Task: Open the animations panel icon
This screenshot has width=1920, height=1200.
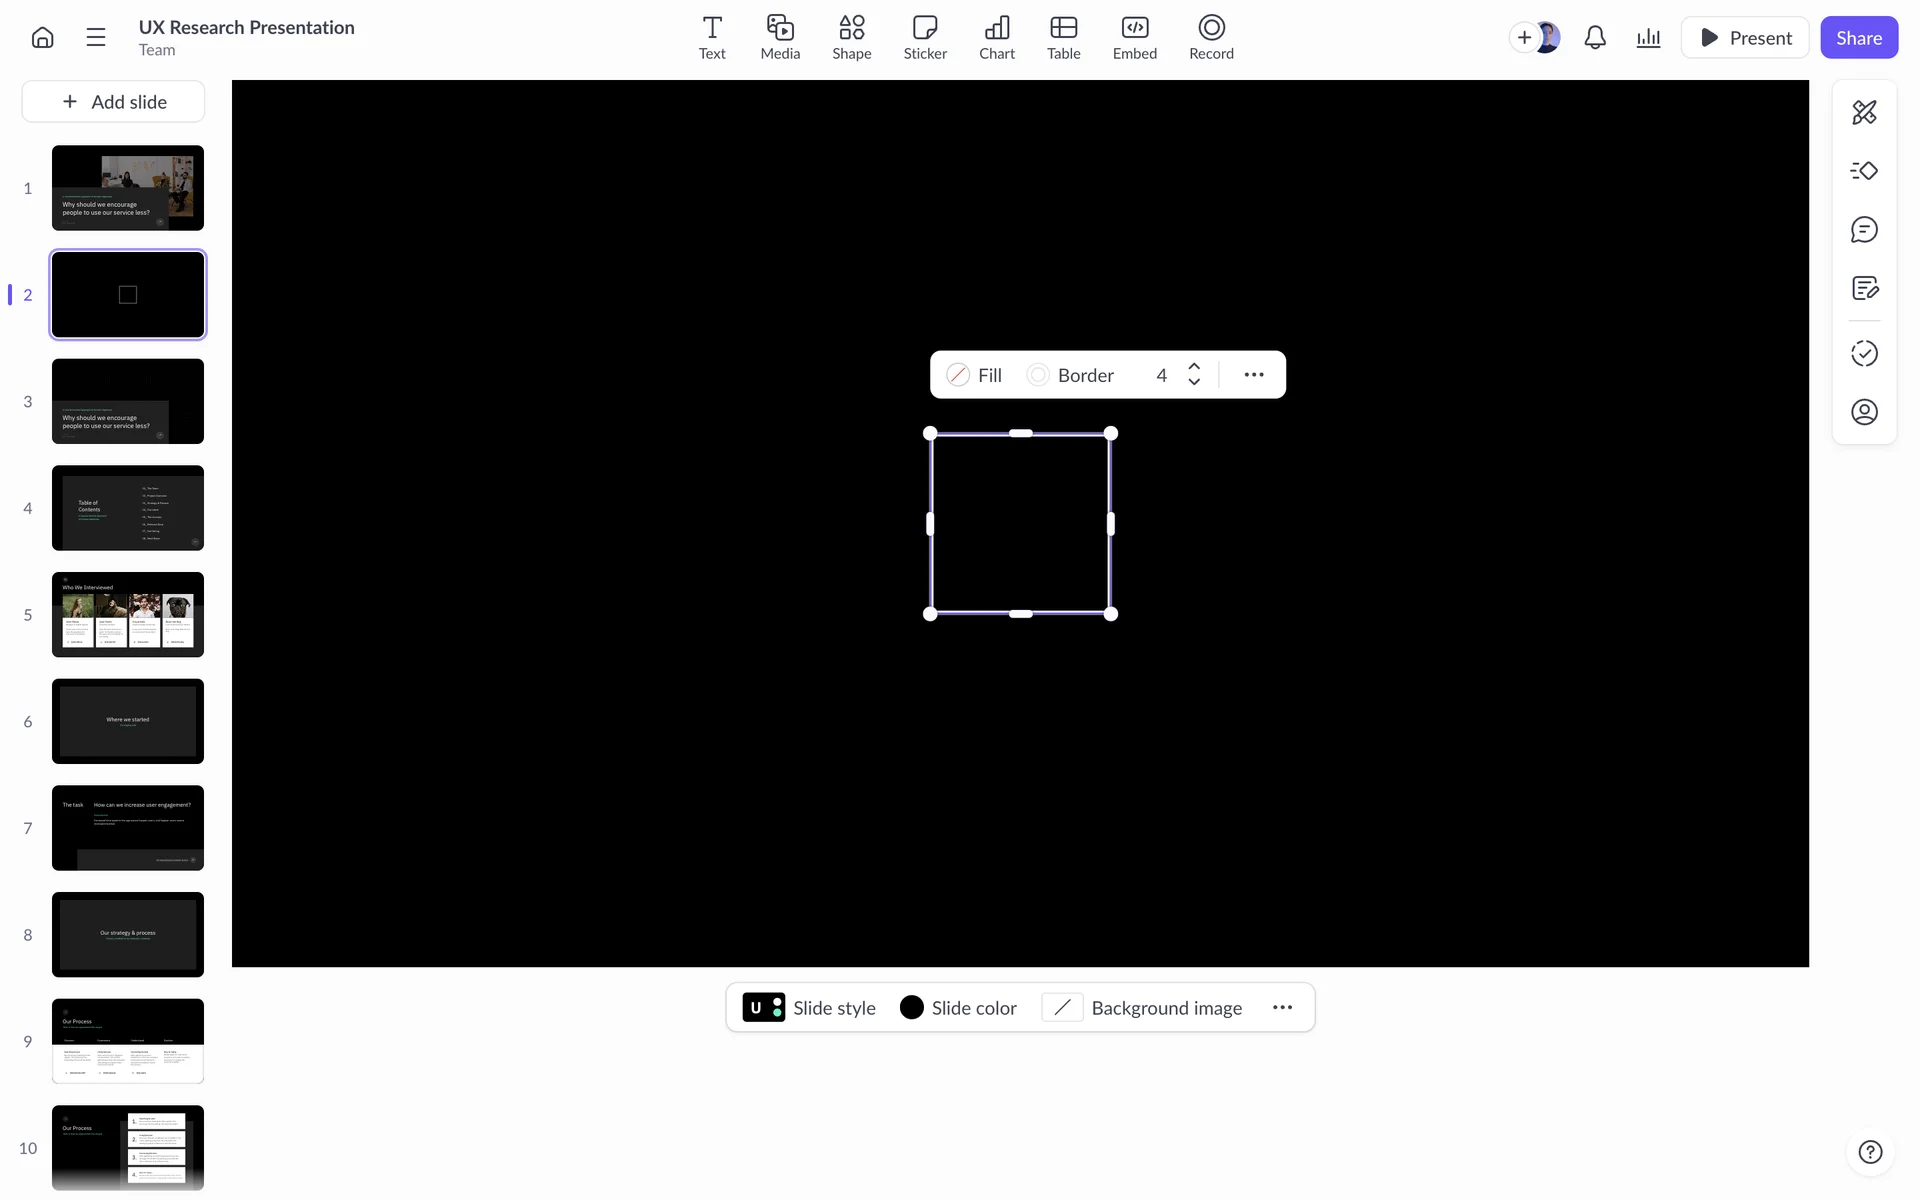Action: click(1864, 171)
